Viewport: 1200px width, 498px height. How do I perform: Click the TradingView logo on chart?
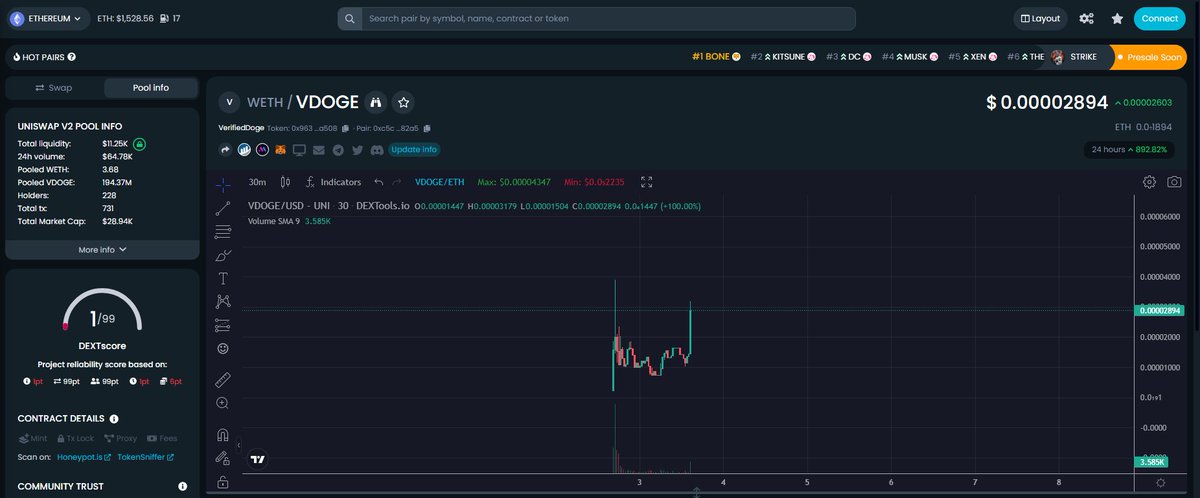[258, 459]
